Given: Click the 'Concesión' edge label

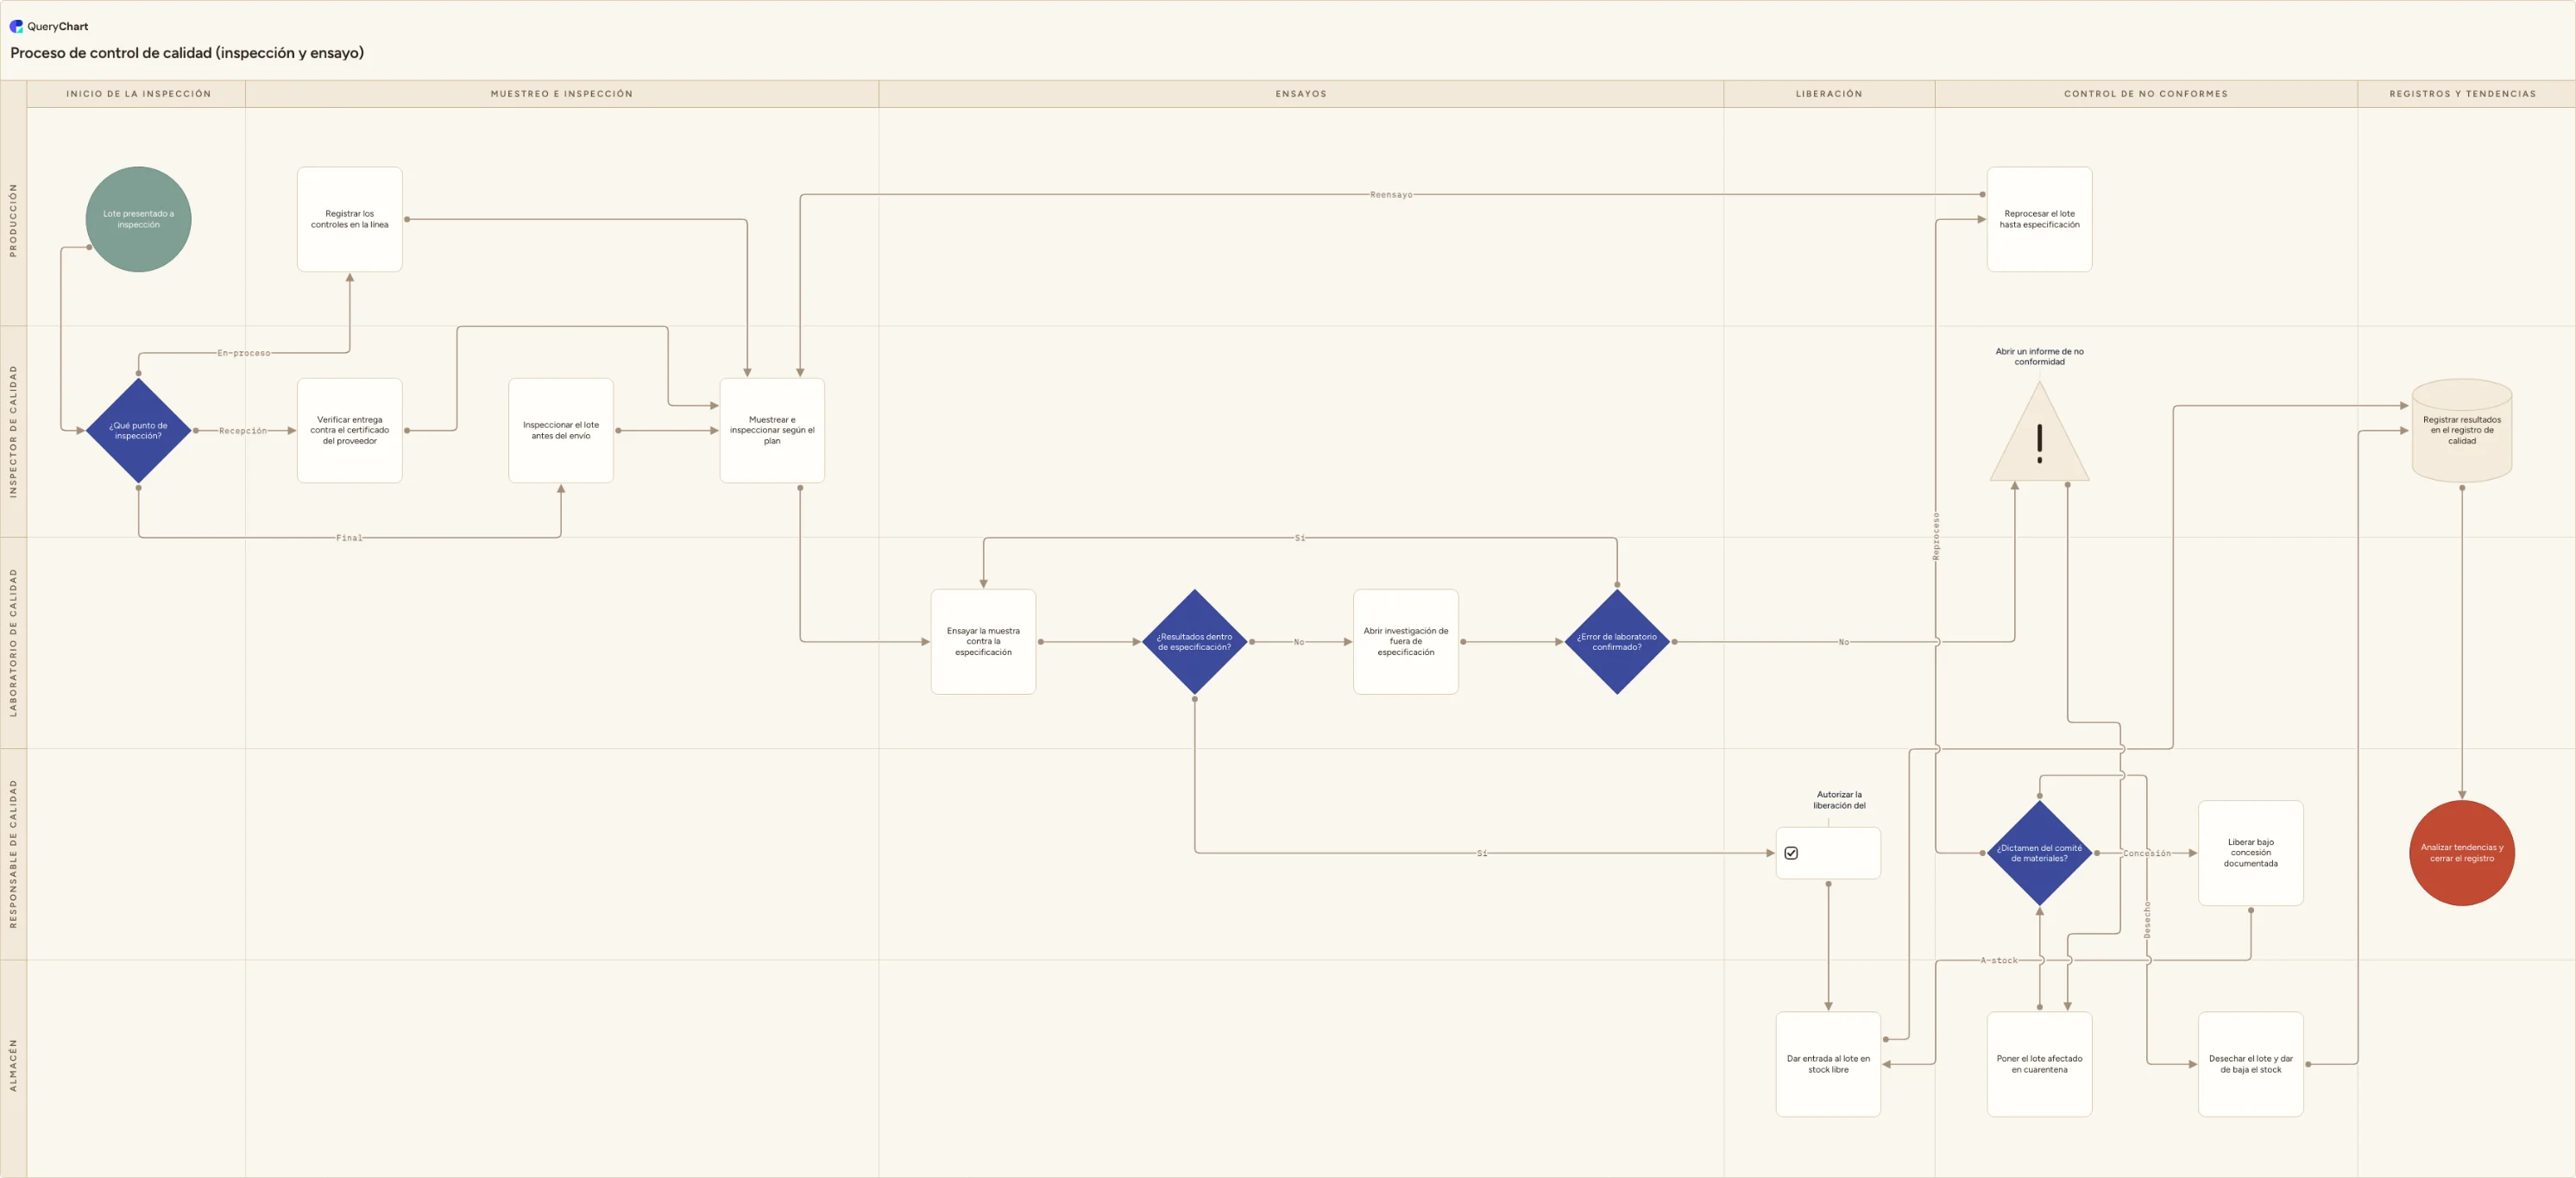Looking at the screenshot, I should click(2147, 853).
